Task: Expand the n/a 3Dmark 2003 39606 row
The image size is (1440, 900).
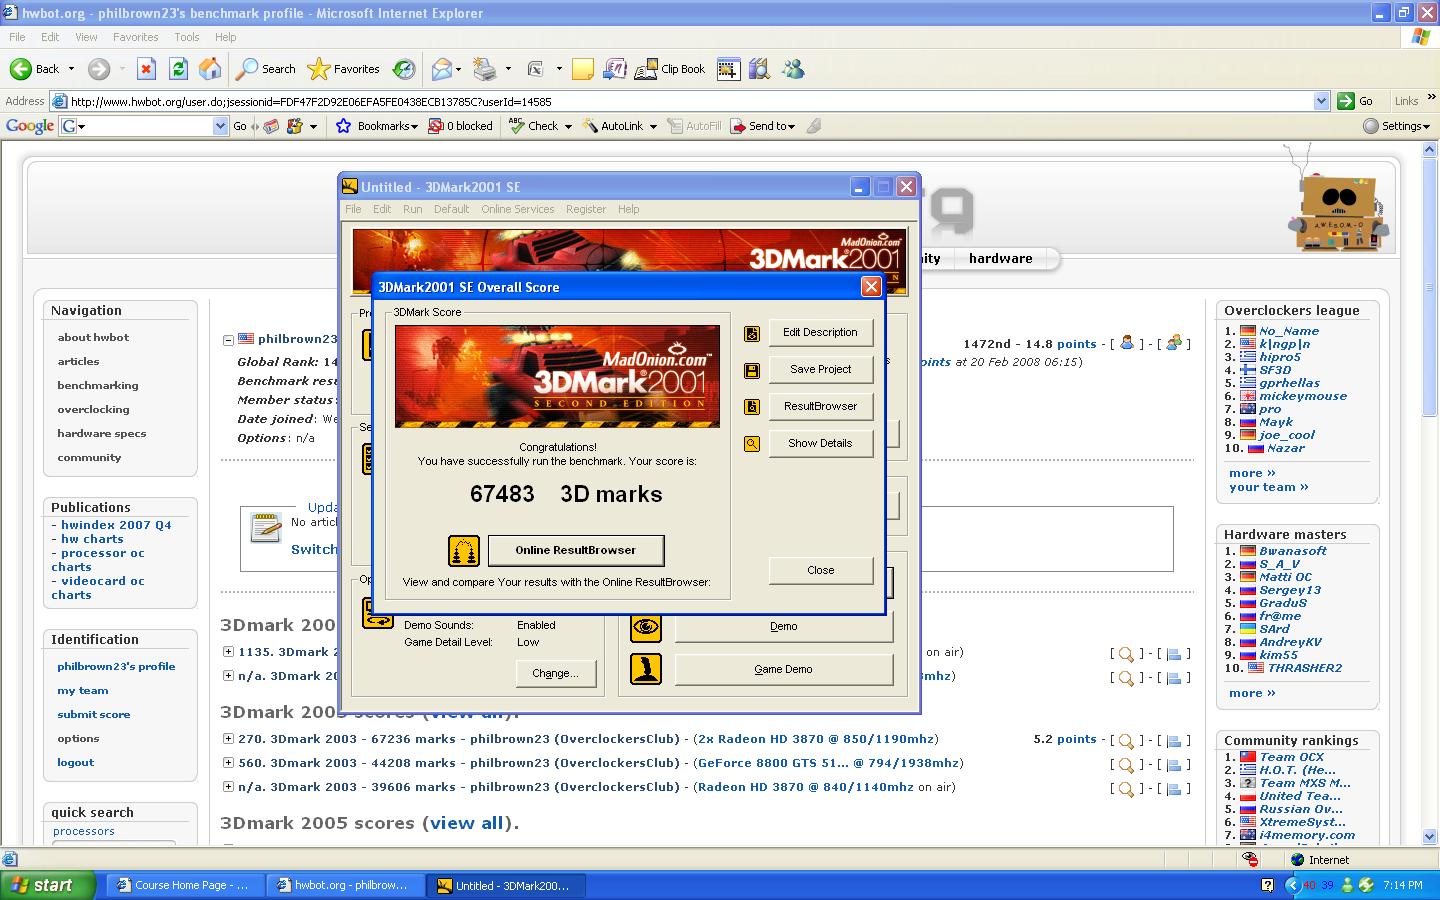Action: (228, 786)
